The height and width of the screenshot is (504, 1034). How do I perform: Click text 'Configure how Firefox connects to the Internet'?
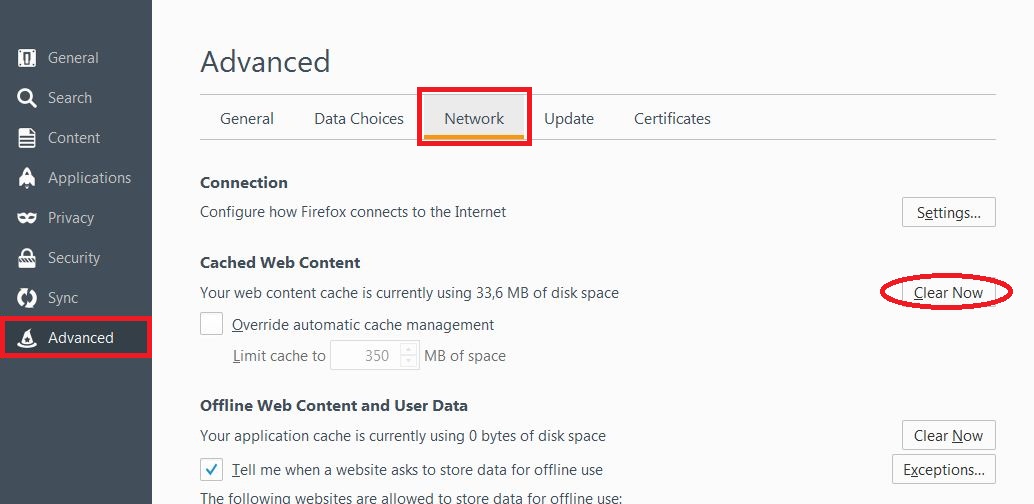(353, 212)
